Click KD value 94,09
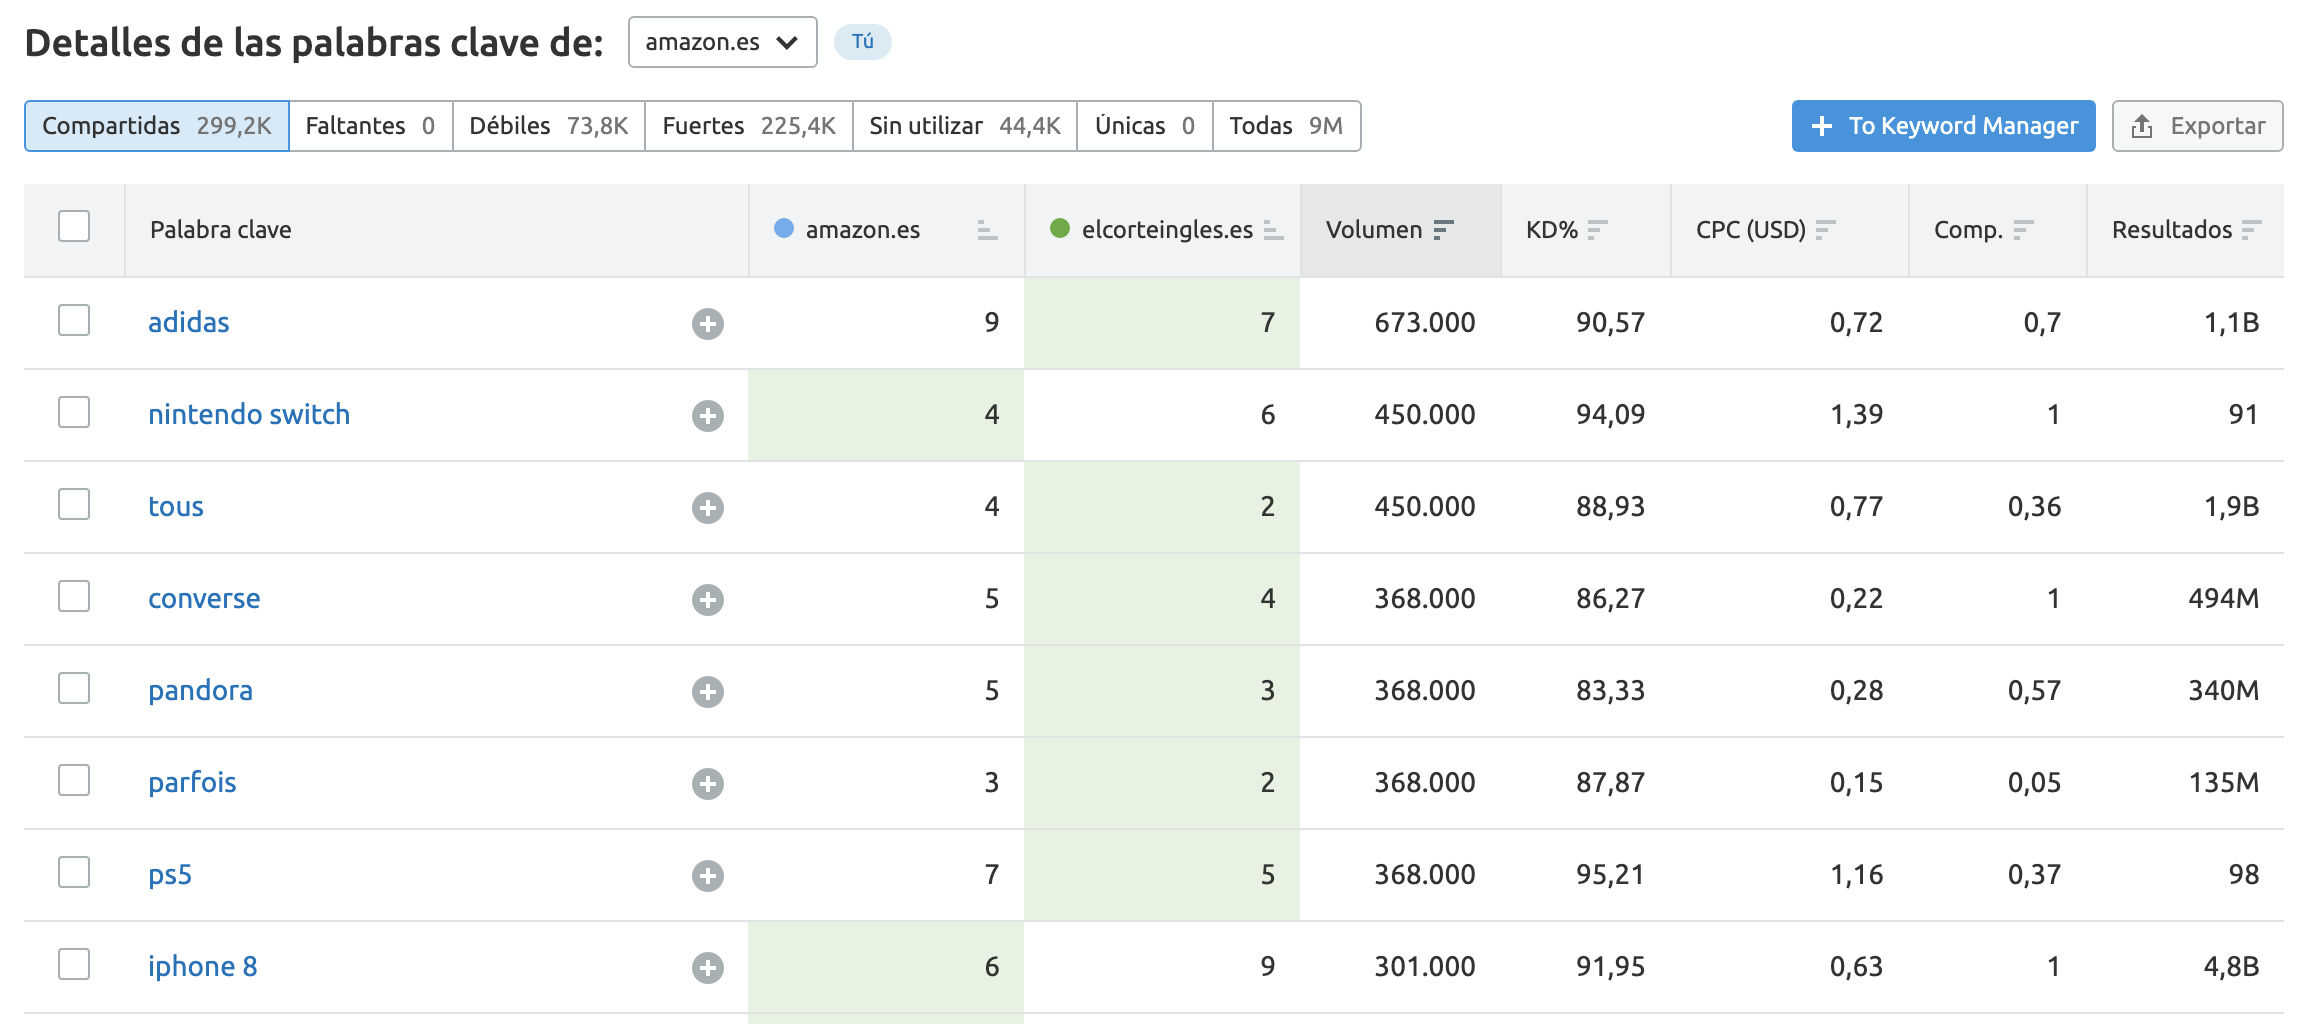Image resolution: width=2302 pixels, height=1024 pixels. [1611, 414]
